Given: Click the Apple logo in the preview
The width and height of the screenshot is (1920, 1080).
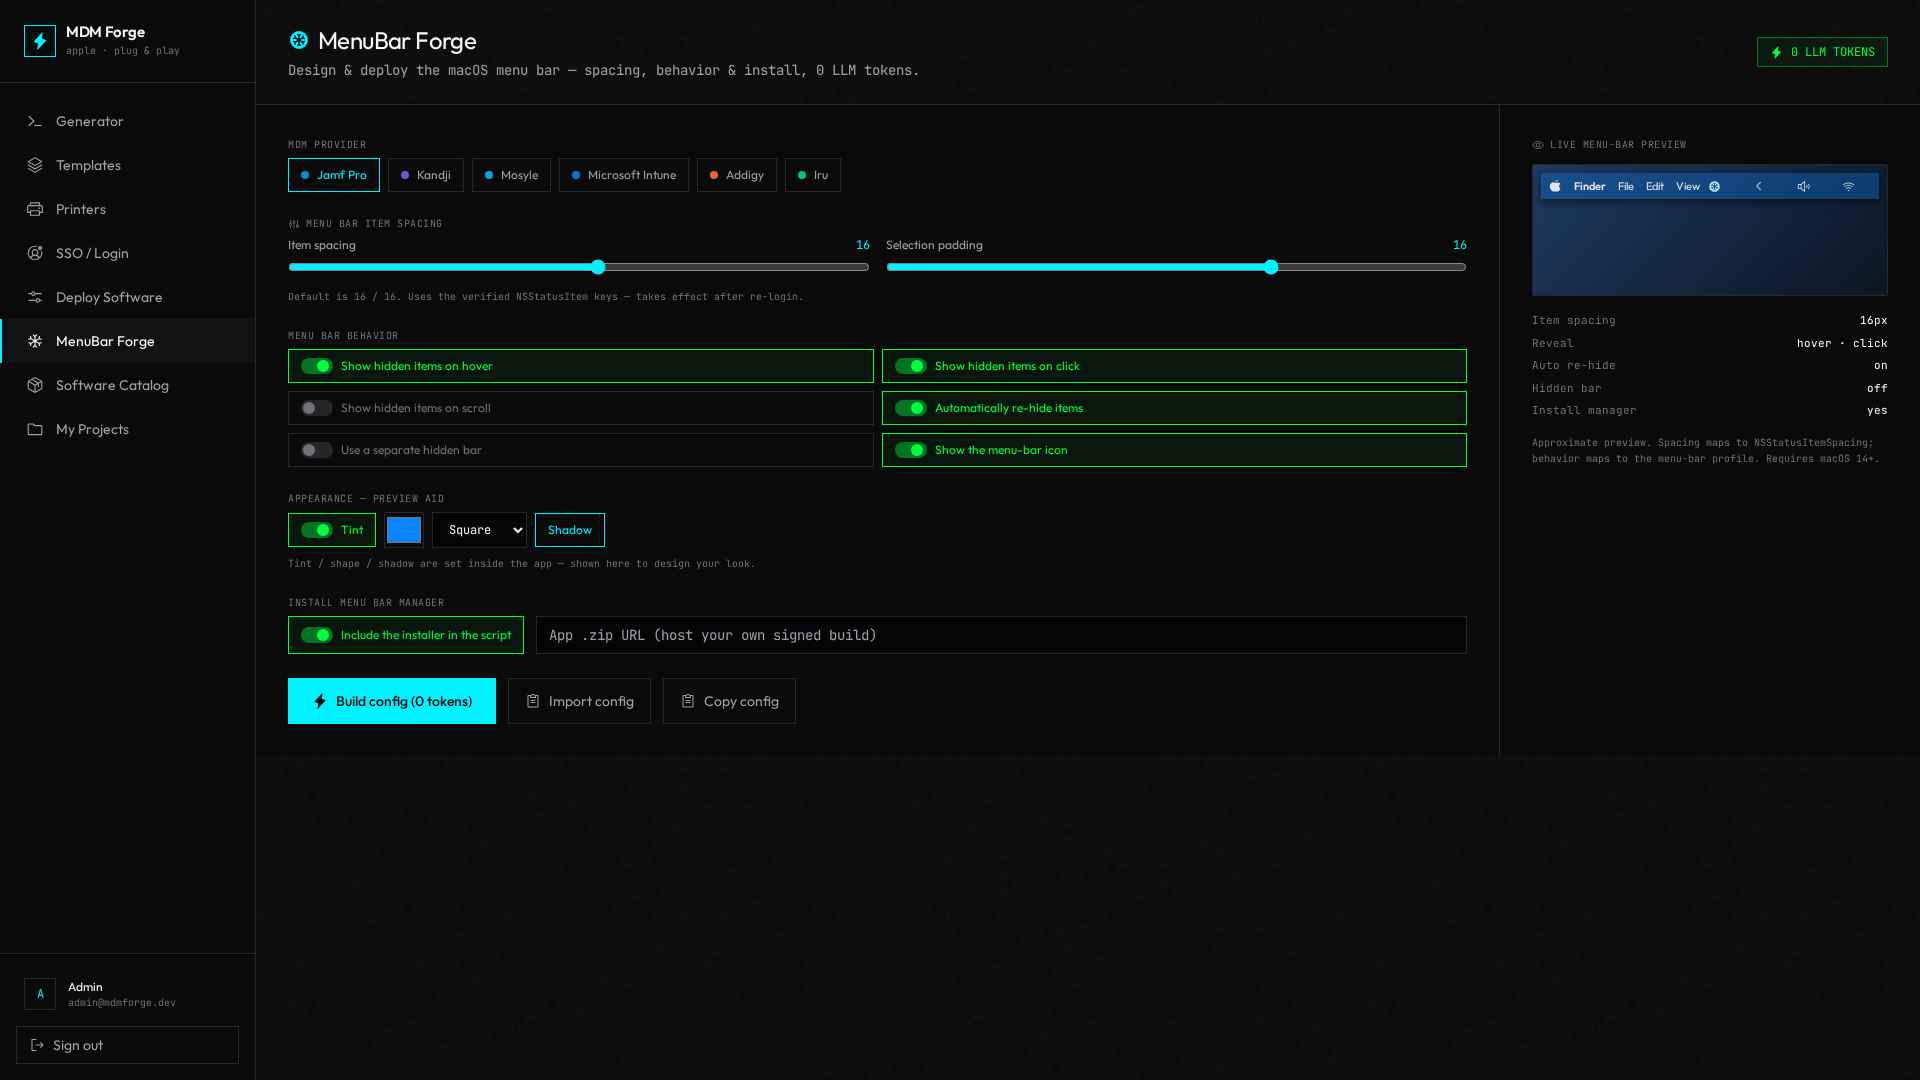Looking at the screenshot, I should tap(1555, 186).
